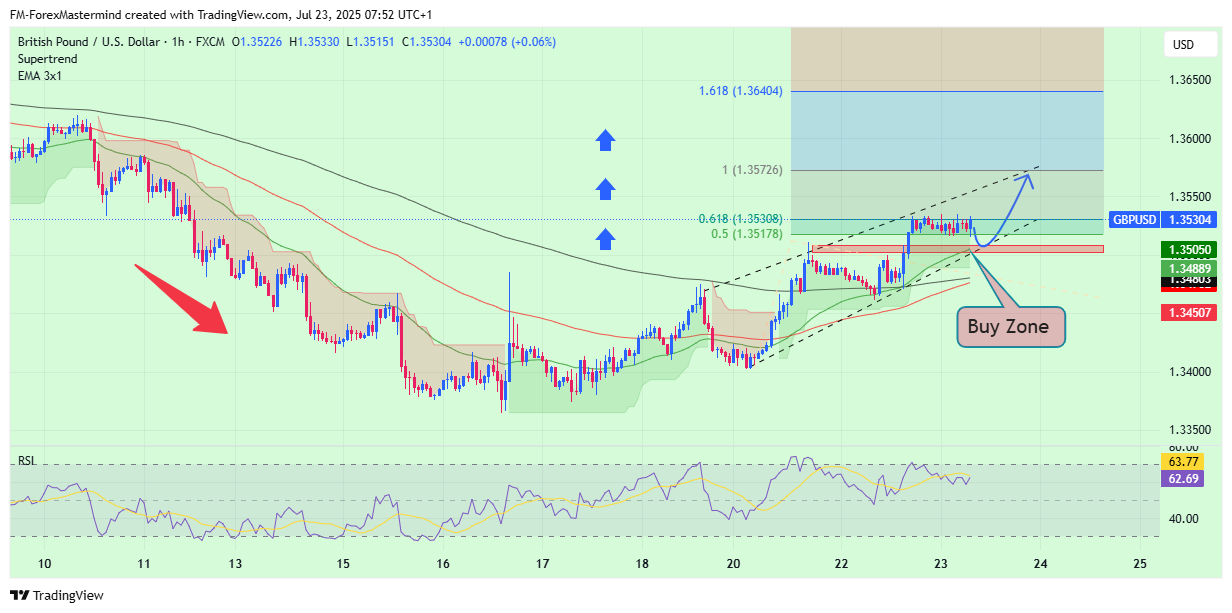
Task: Click the 1.618 (1.36404) Fibonacci label
Action: [x=739, y=91]
